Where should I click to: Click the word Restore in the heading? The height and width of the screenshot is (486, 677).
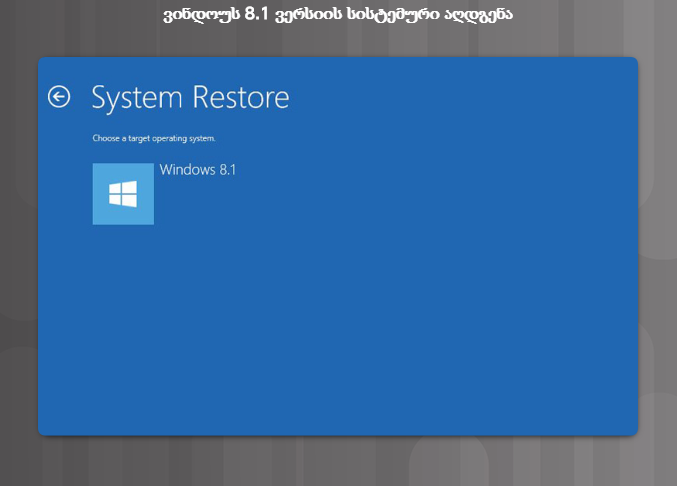click(240, 97)
